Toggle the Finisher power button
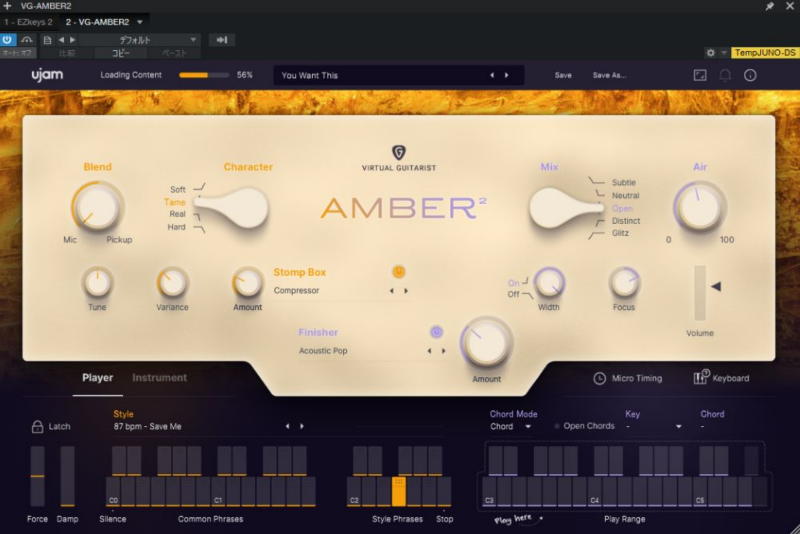 436,332
